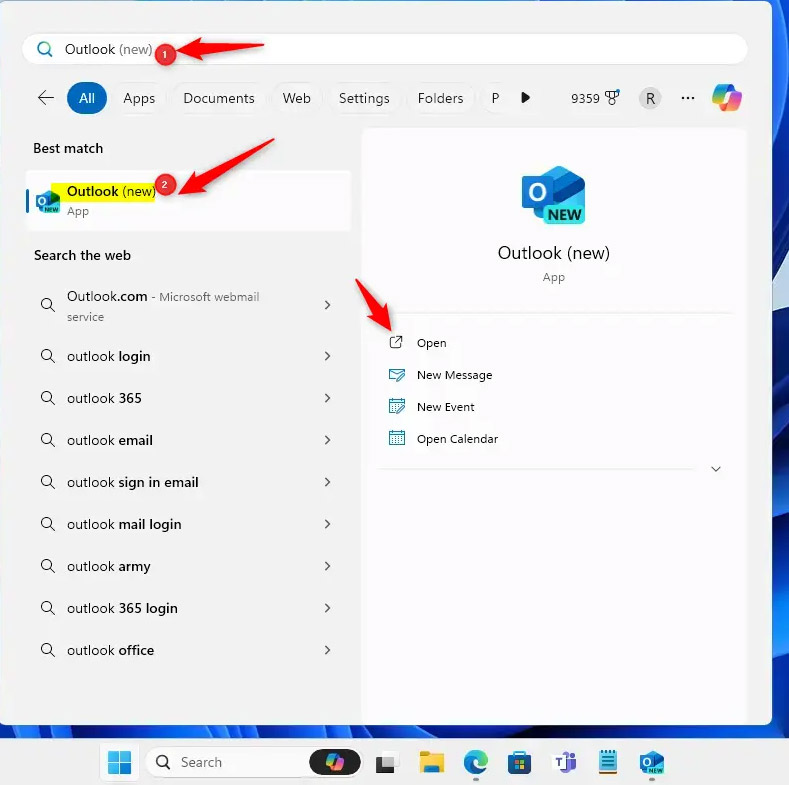Viewport: 789px width, 785px height.
Task: Click the back arrow in search panel
Action: tap(46, 98)
